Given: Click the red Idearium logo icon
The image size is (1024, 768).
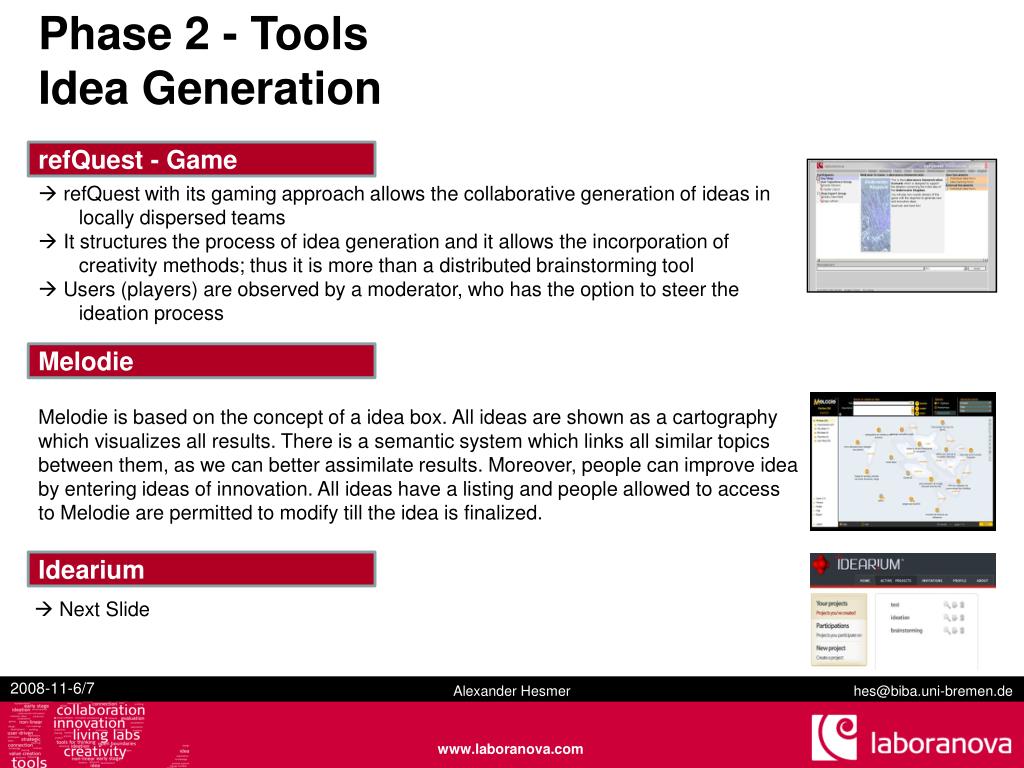Looking at the screenshot, I should point(821,564).
